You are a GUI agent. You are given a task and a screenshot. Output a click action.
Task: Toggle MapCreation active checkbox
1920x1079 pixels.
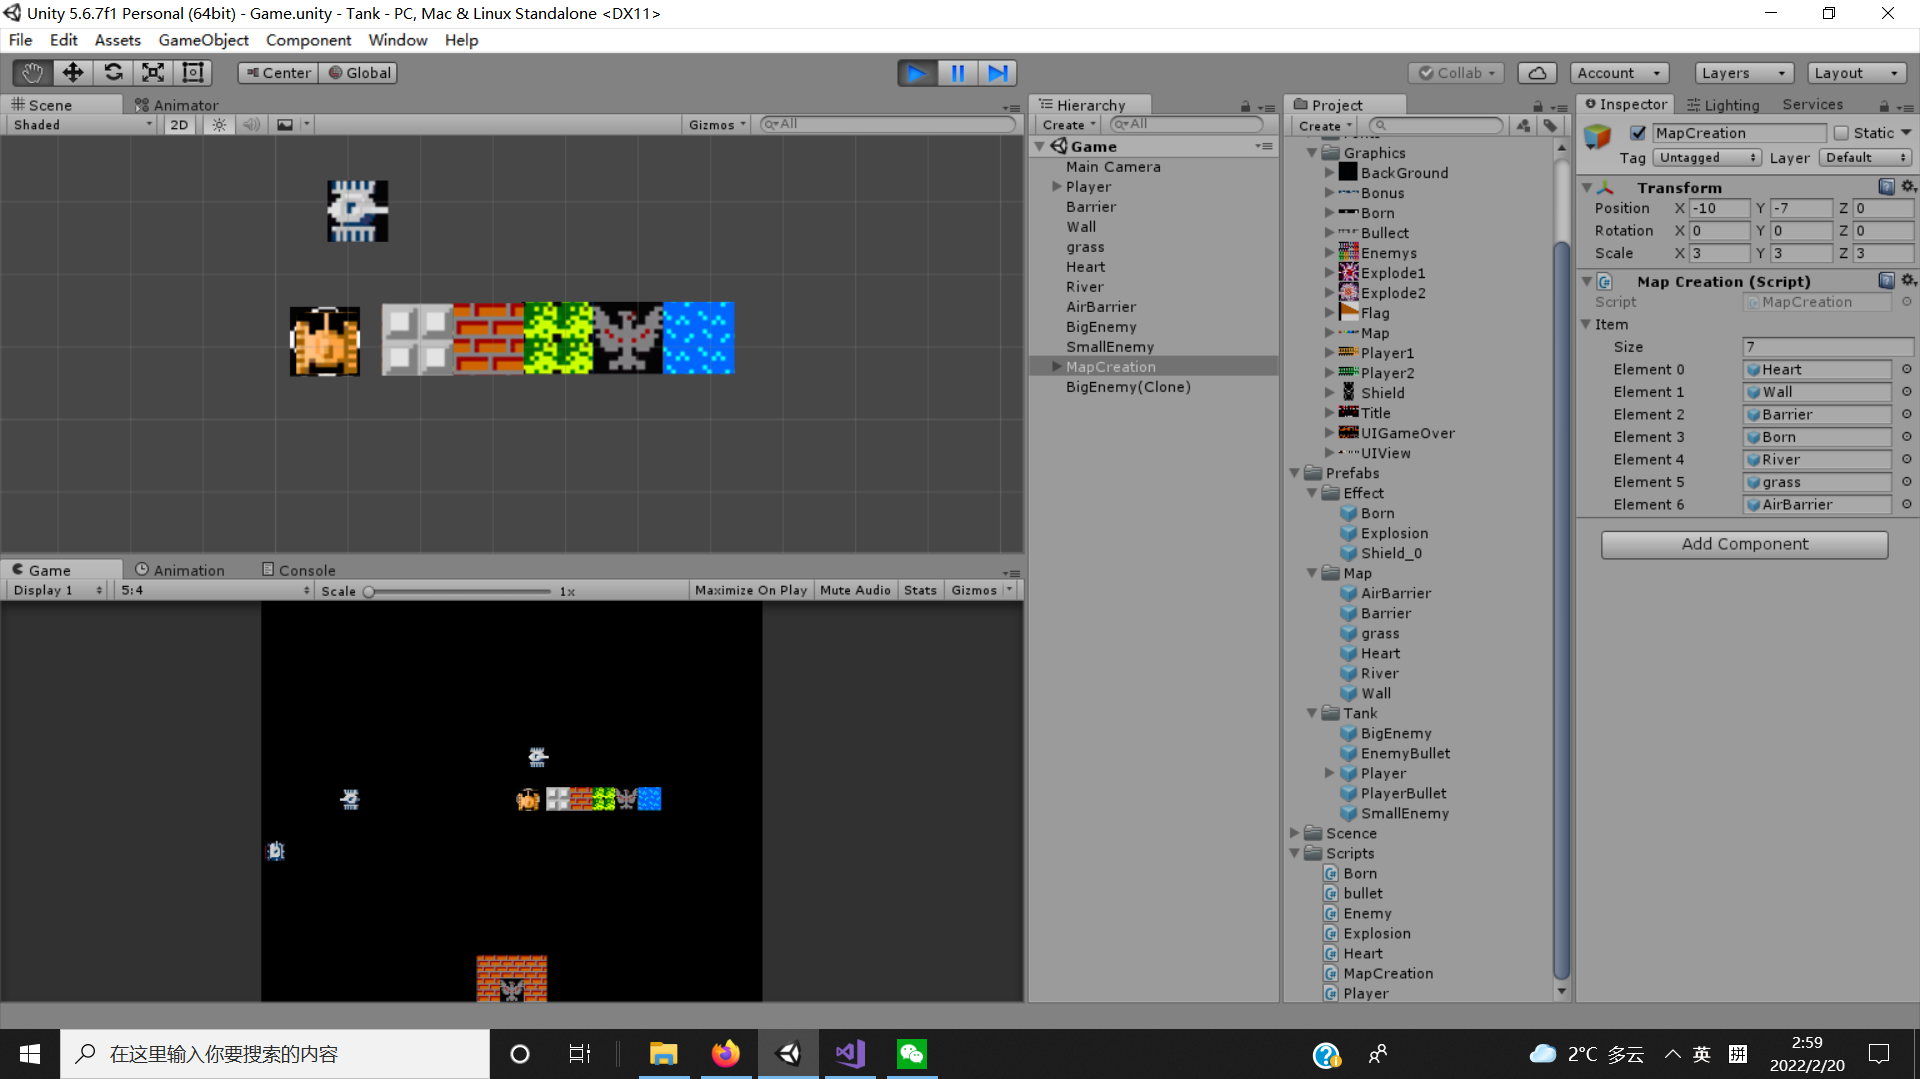click(1638, 133)
